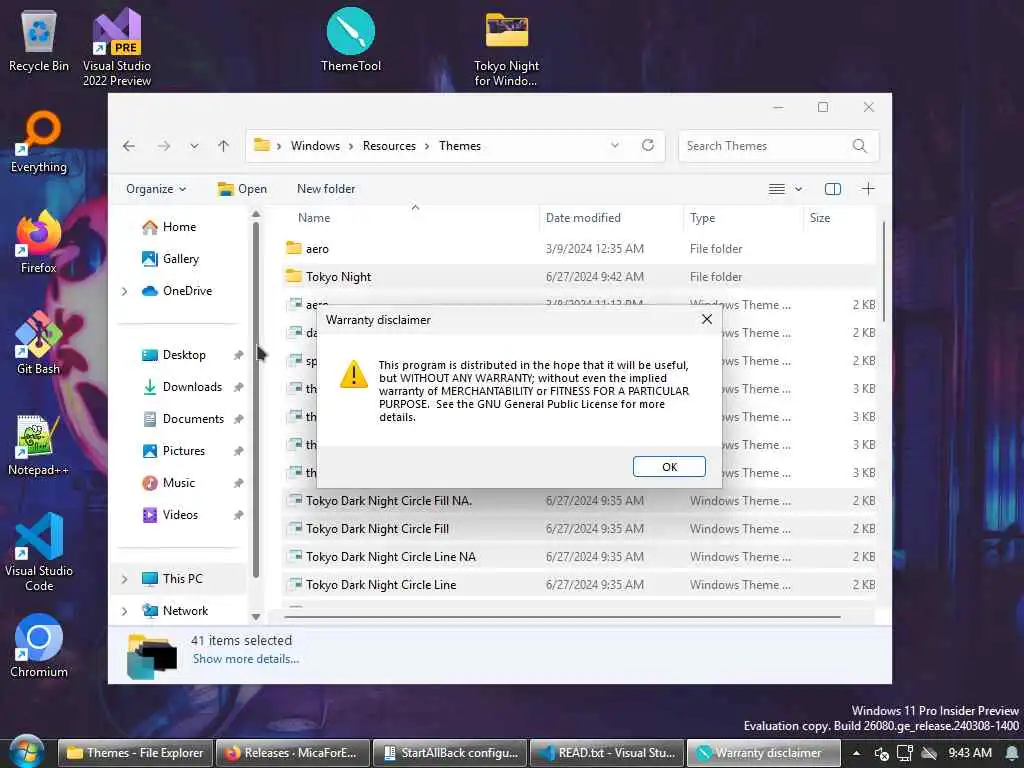
Task: Close the Warranty disclaimer dialog
Action: pyautogui.click(x=707, y=319)
